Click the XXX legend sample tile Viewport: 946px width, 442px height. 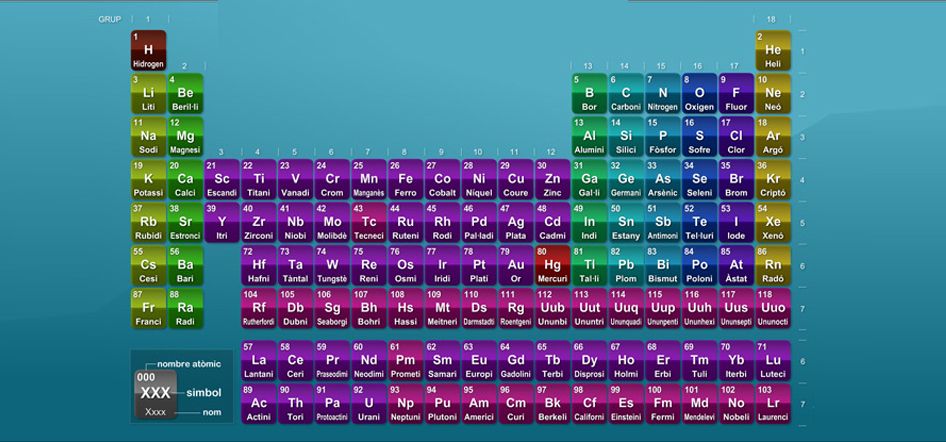(x=155, y=393)
